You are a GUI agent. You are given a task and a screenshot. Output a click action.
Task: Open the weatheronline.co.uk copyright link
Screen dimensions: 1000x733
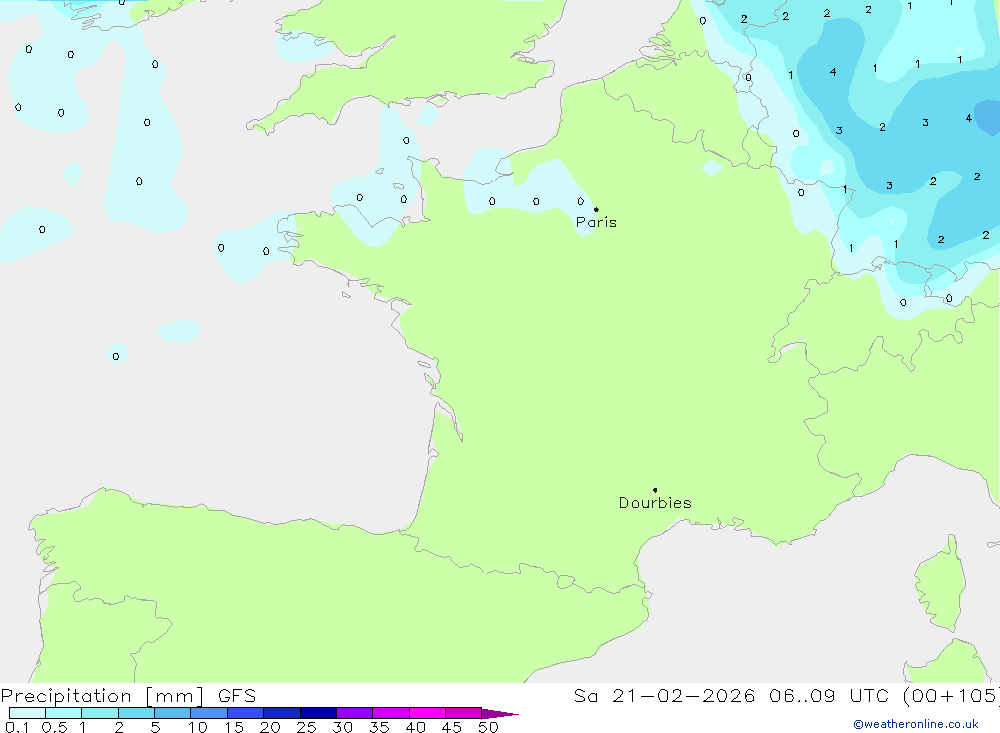coord(916,724)
